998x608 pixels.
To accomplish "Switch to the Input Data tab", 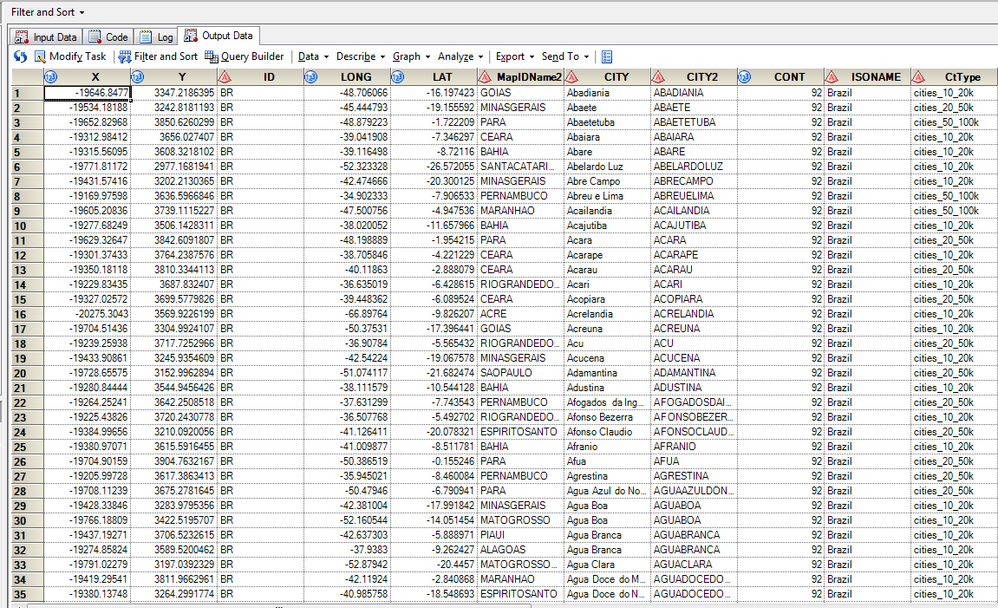I will [x=46, y=37].
